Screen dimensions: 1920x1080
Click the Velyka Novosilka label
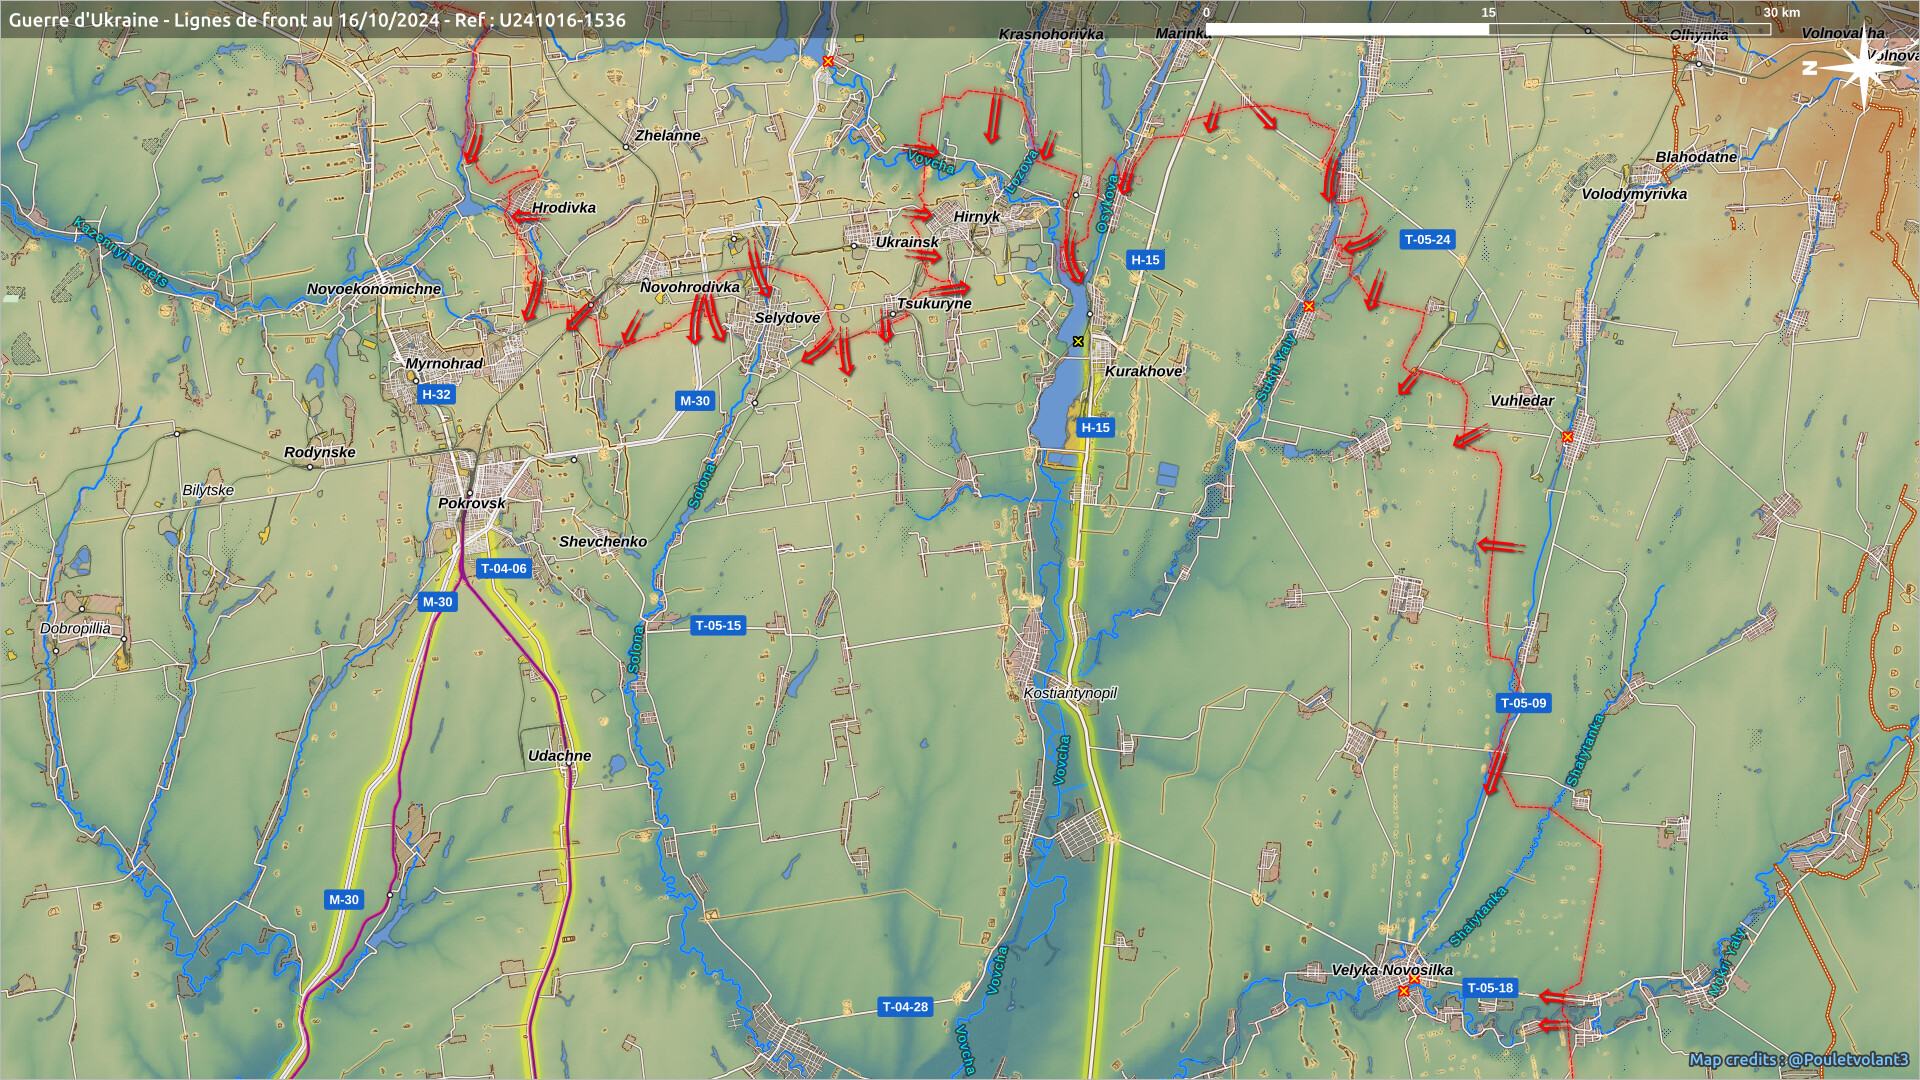coord(1391,970)
